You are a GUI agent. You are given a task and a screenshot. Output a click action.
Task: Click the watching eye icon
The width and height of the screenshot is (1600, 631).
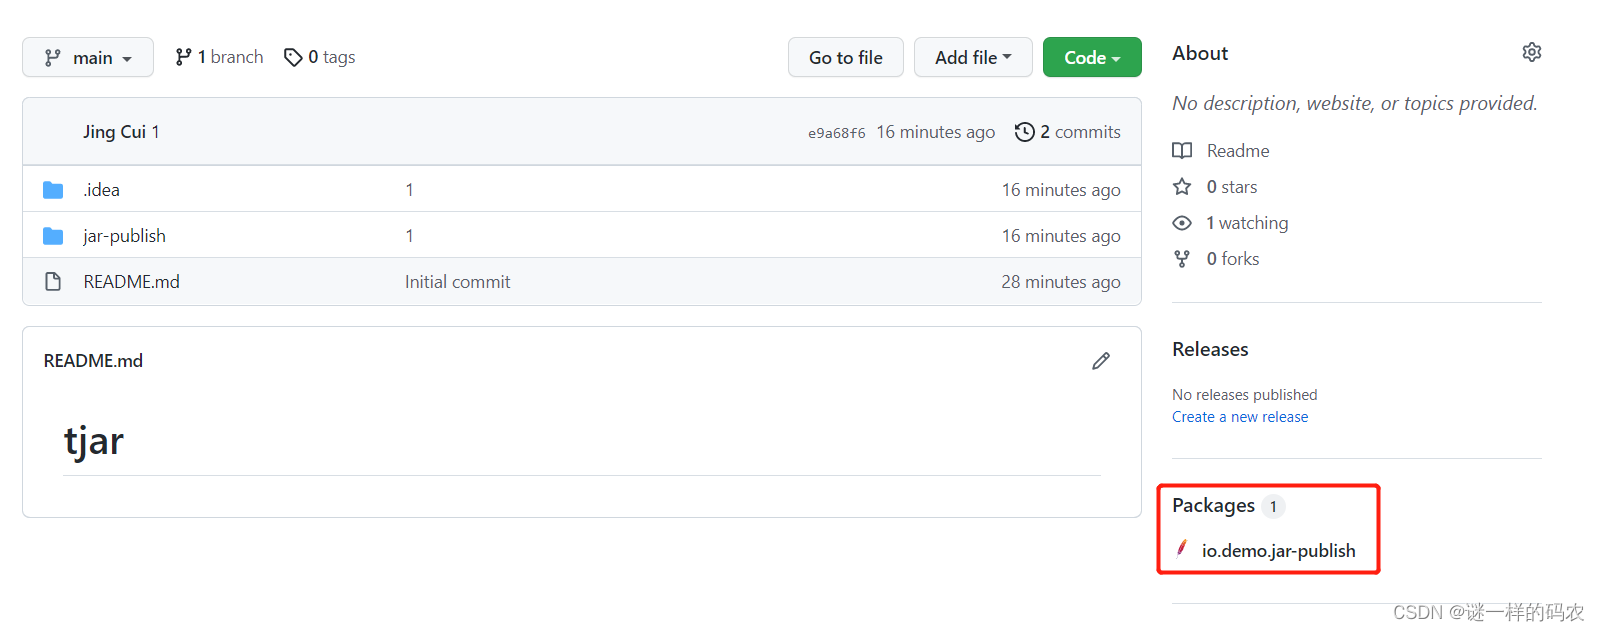pyautogui.click(x=1182, y=223)
